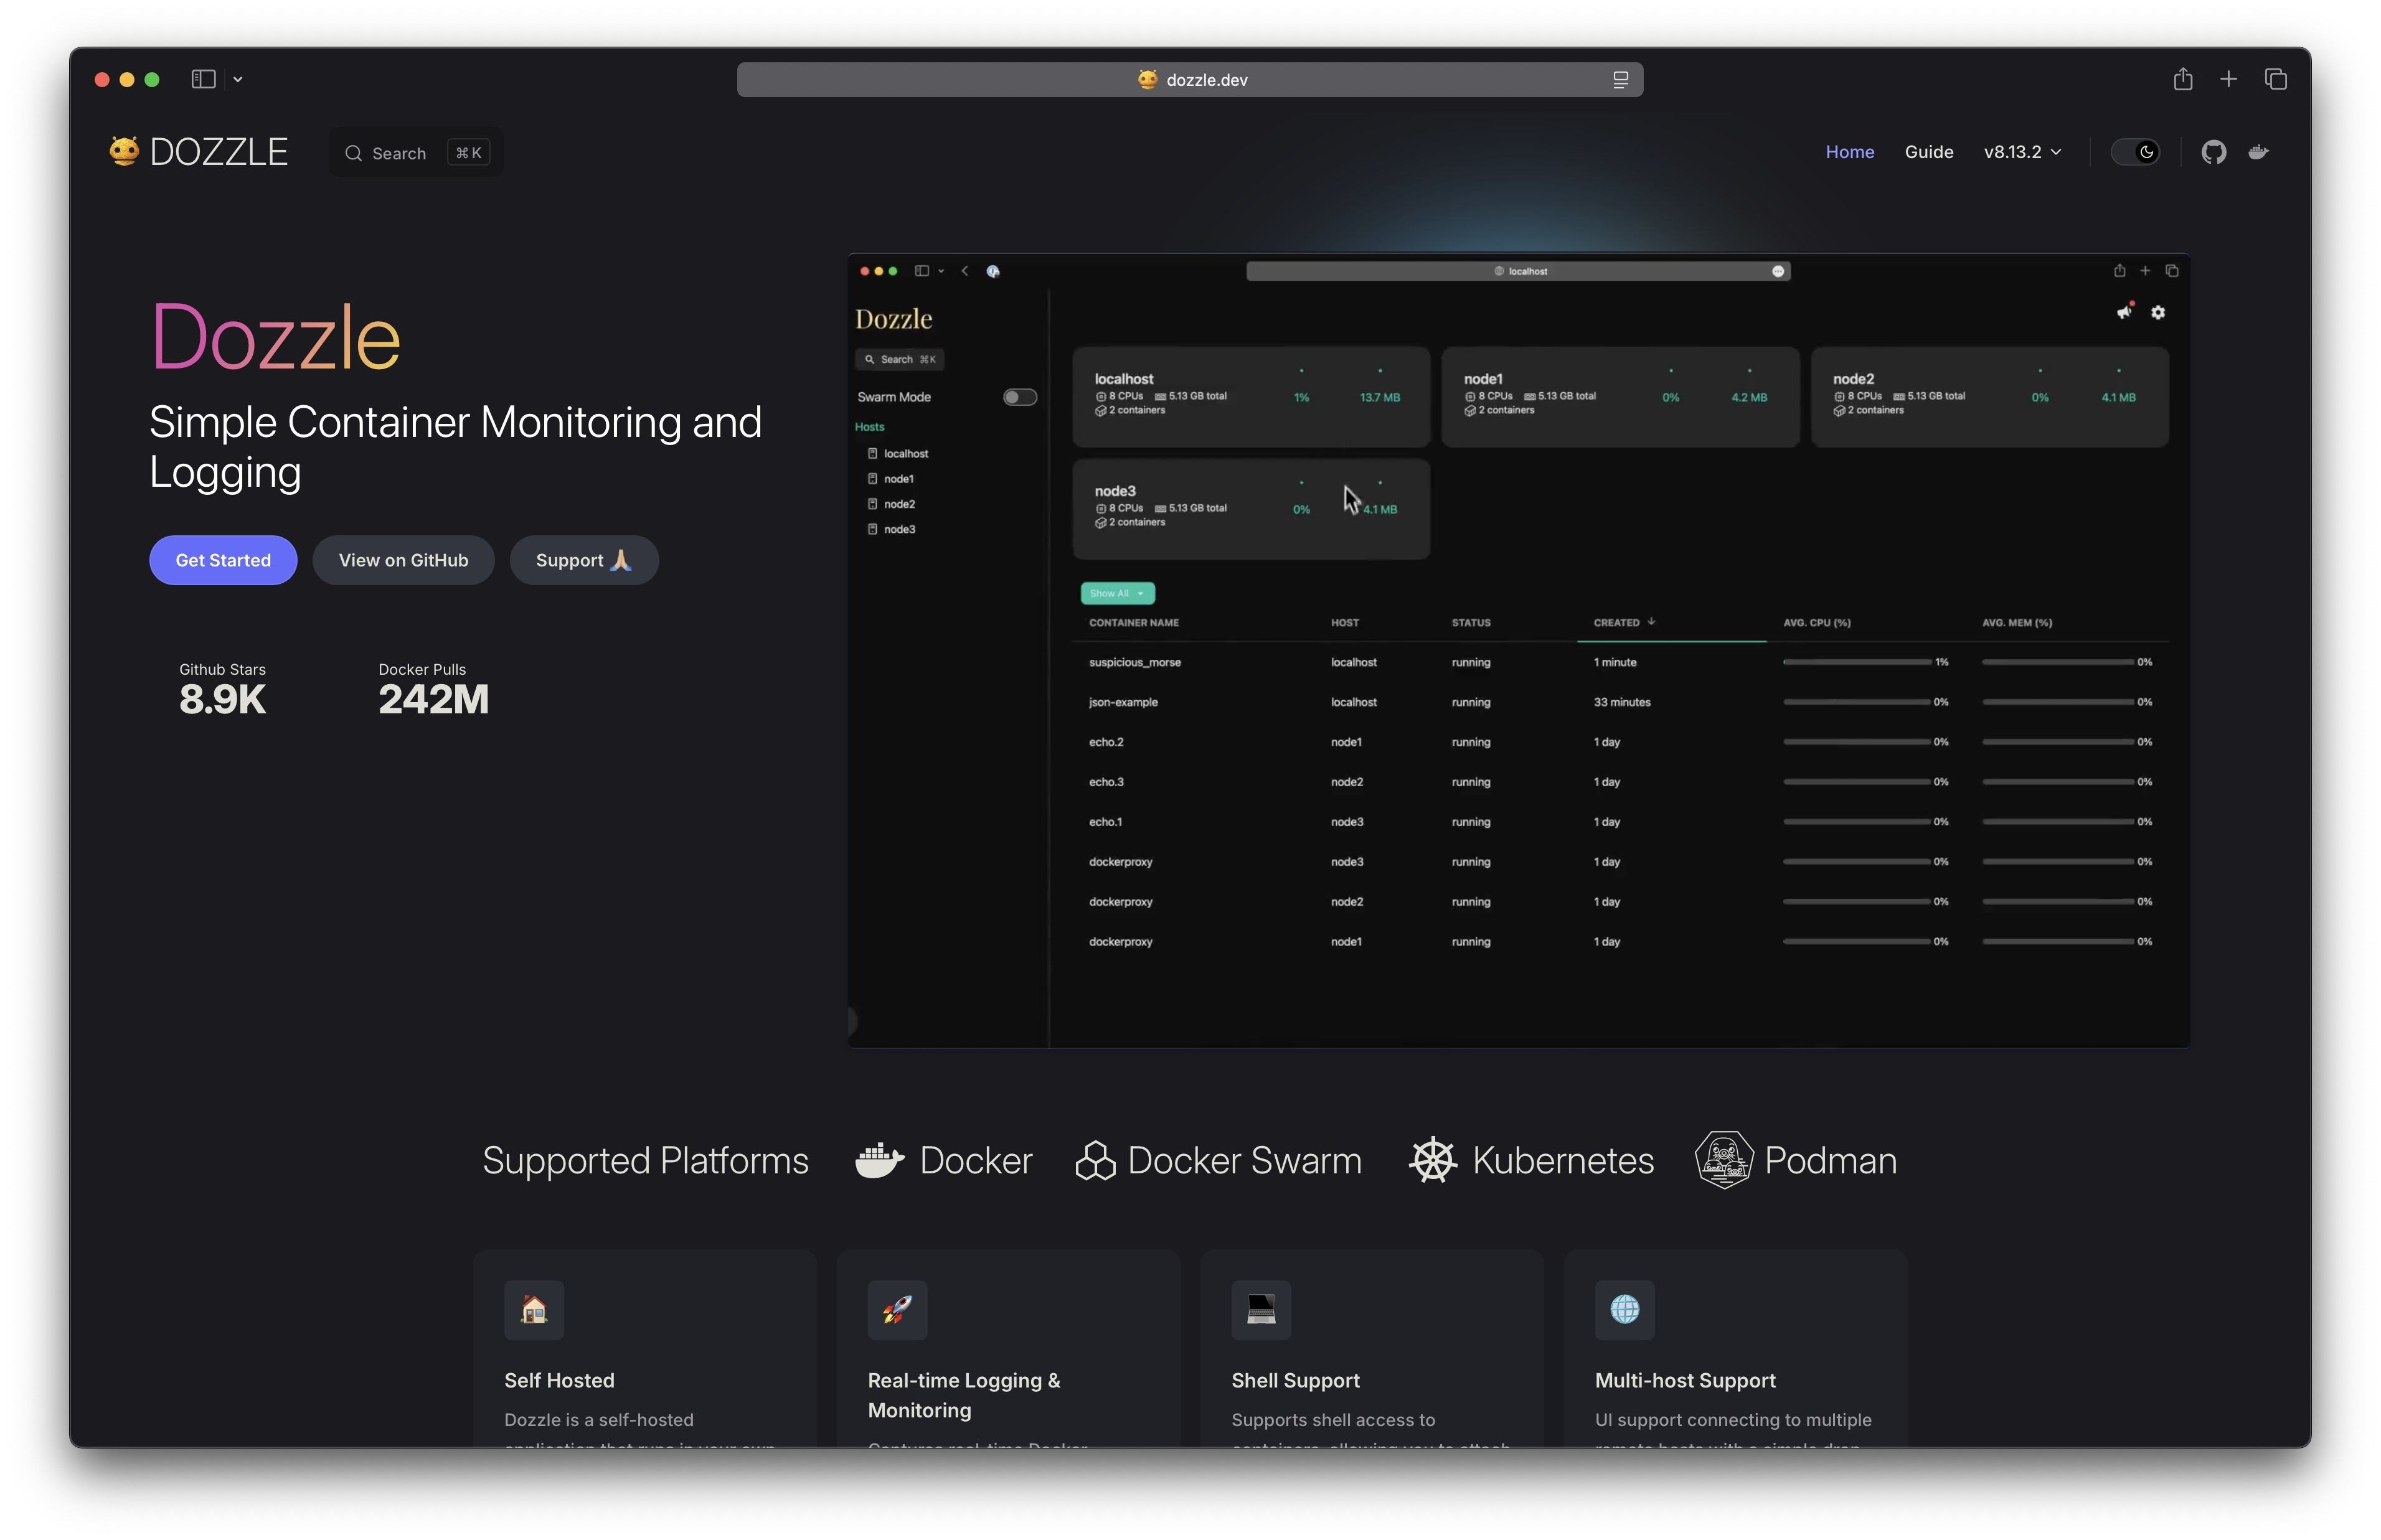Click the magnifier icon in the site search box
The width and height of the screenshot is (2381, 1540).
click(x=353, y=153)
